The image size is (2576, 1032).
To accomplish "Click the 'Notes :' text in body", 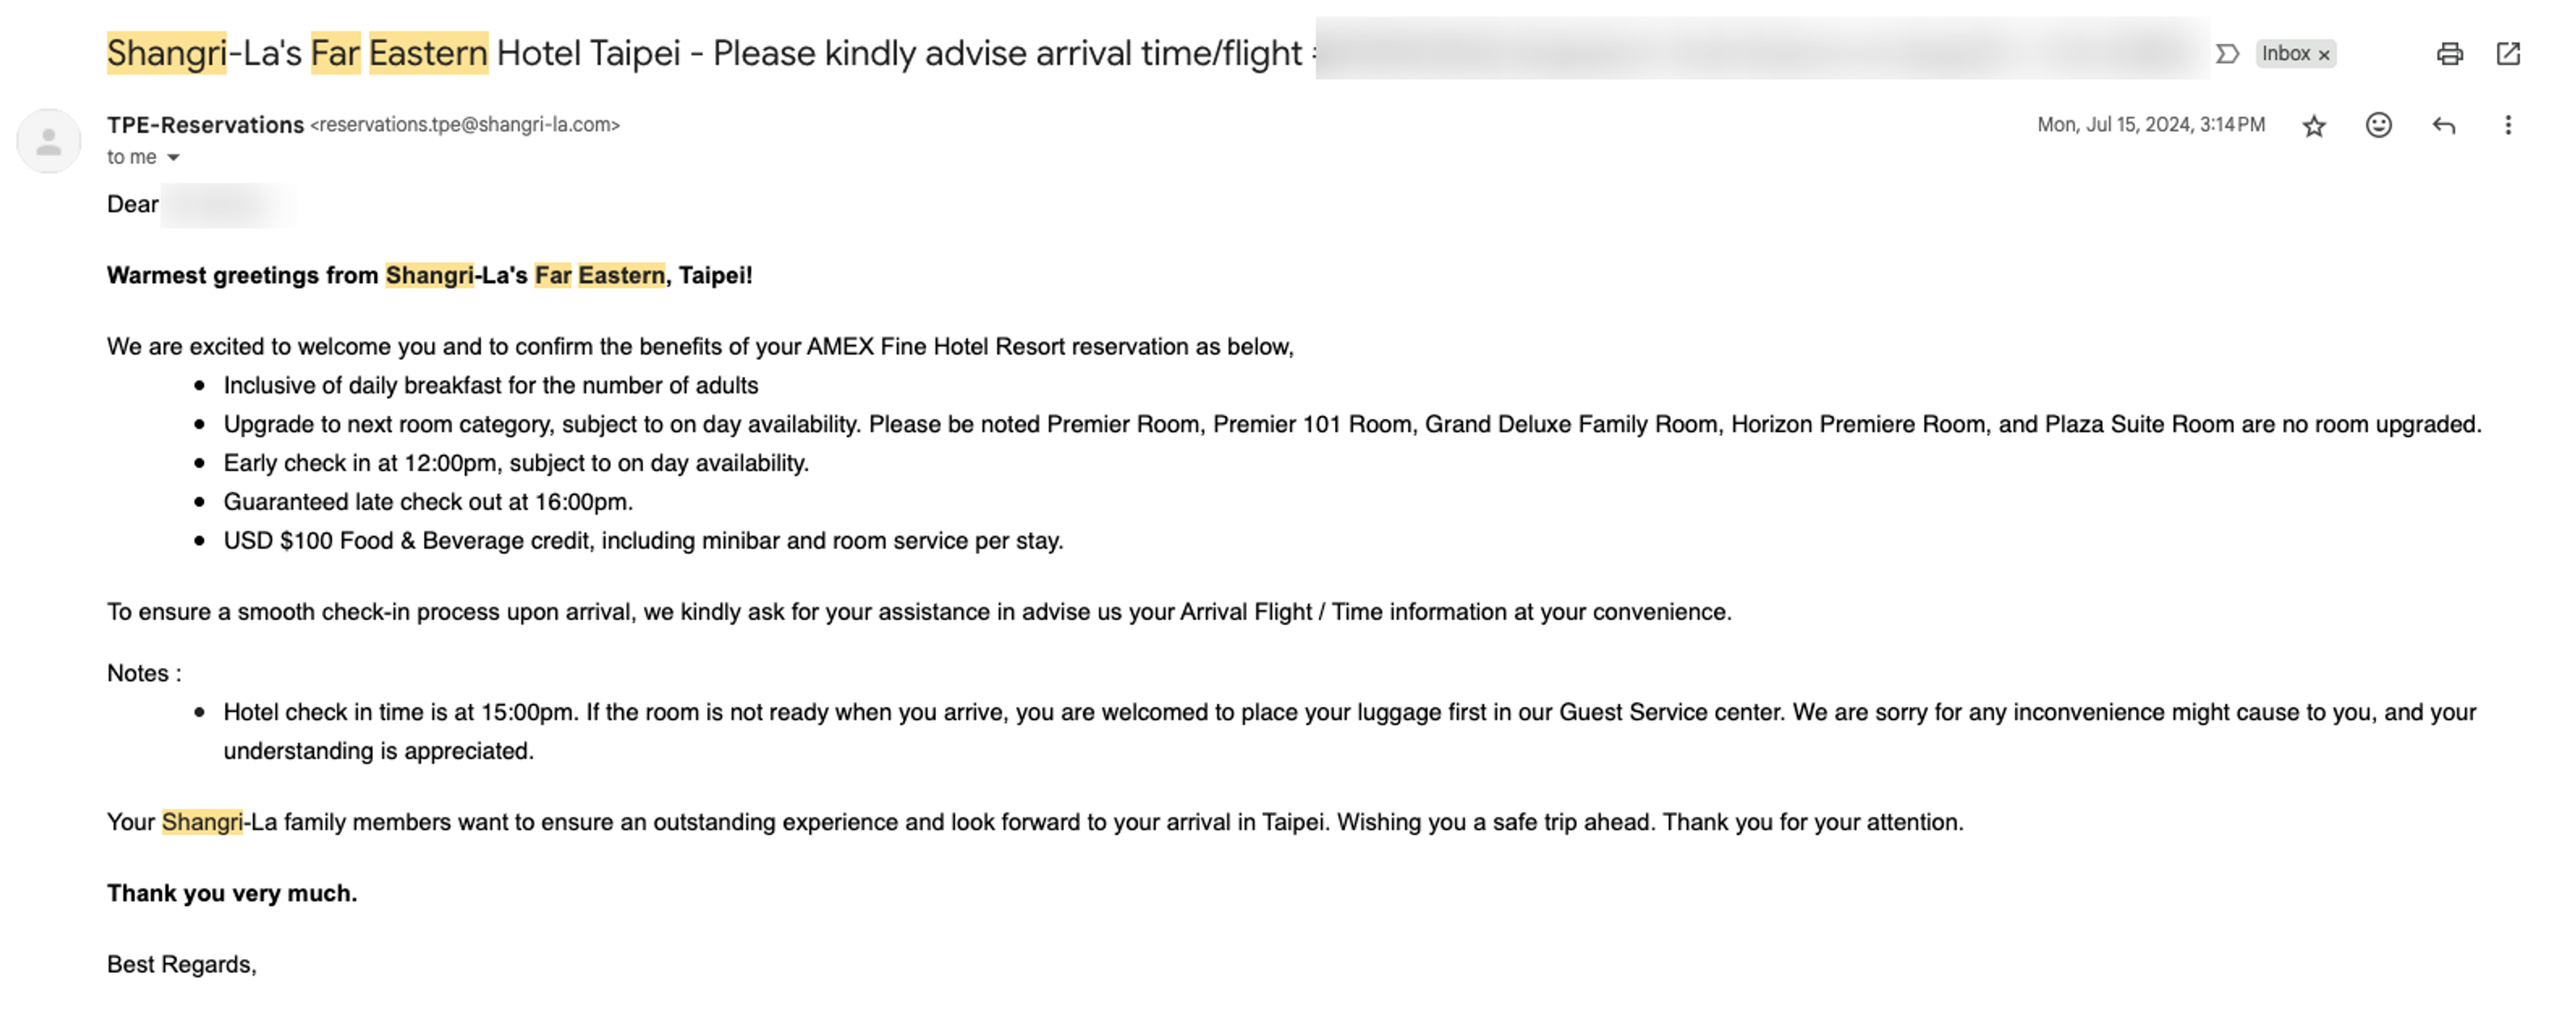I will click(x=144, y=673).
